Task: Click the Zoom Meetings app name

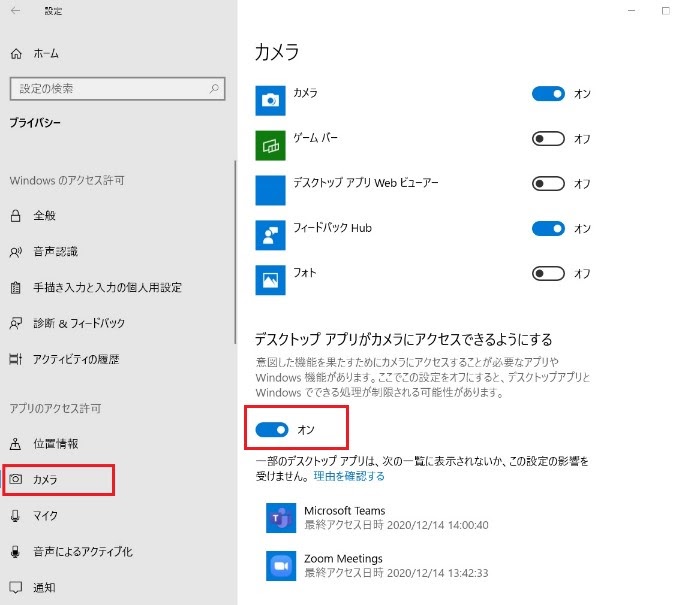Action: point(343,558)
